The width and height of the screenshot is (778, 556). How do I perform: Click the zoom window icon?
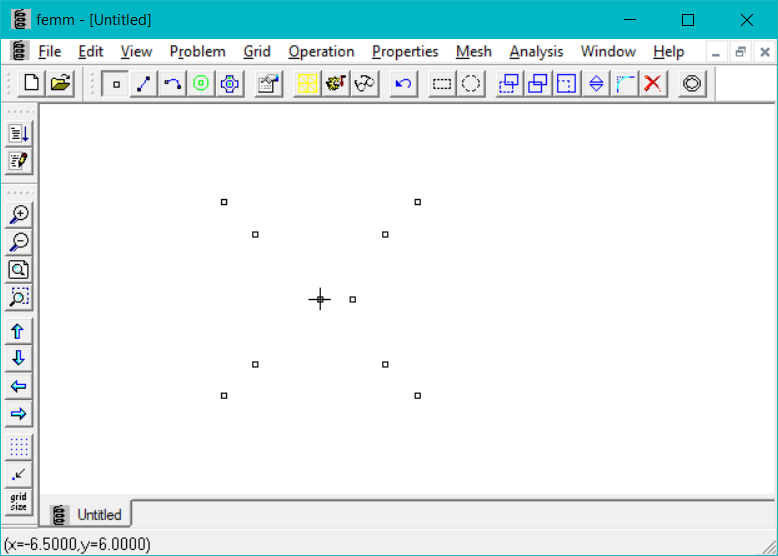pos(19,298)
